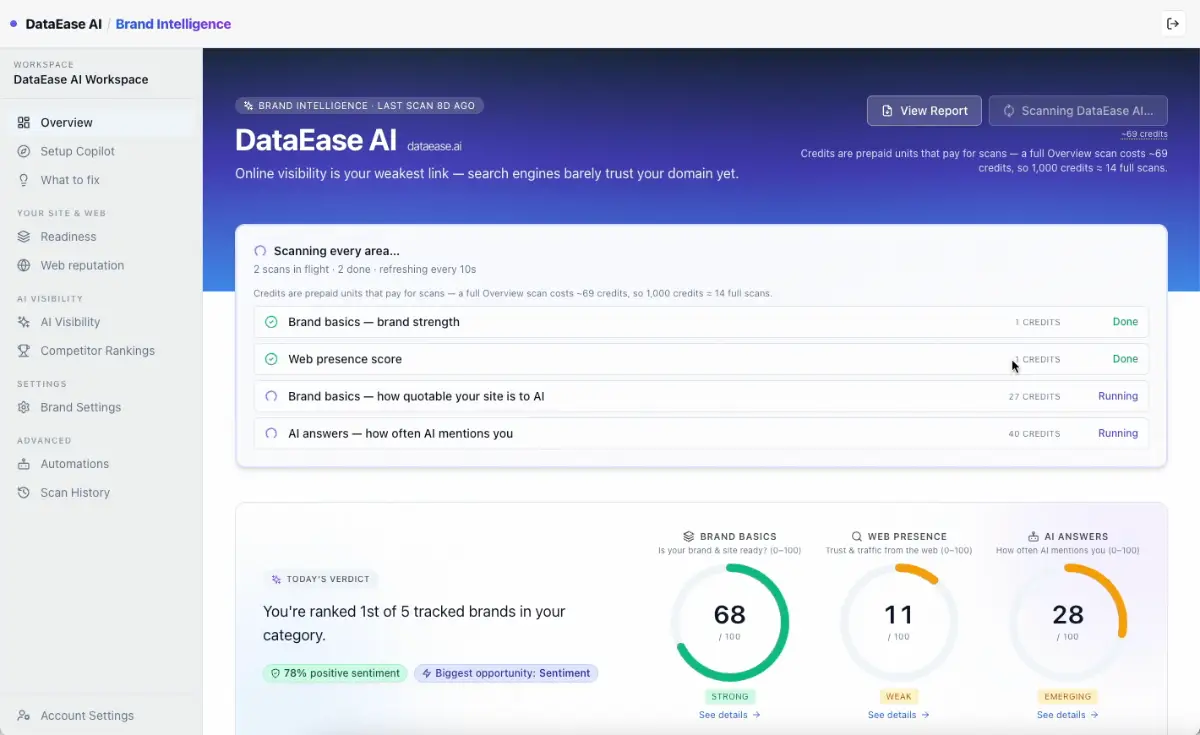Click the green check icon for Brand basics — brand strength
The width and height of the screenshot is (1200, 735).
point(271,322)
